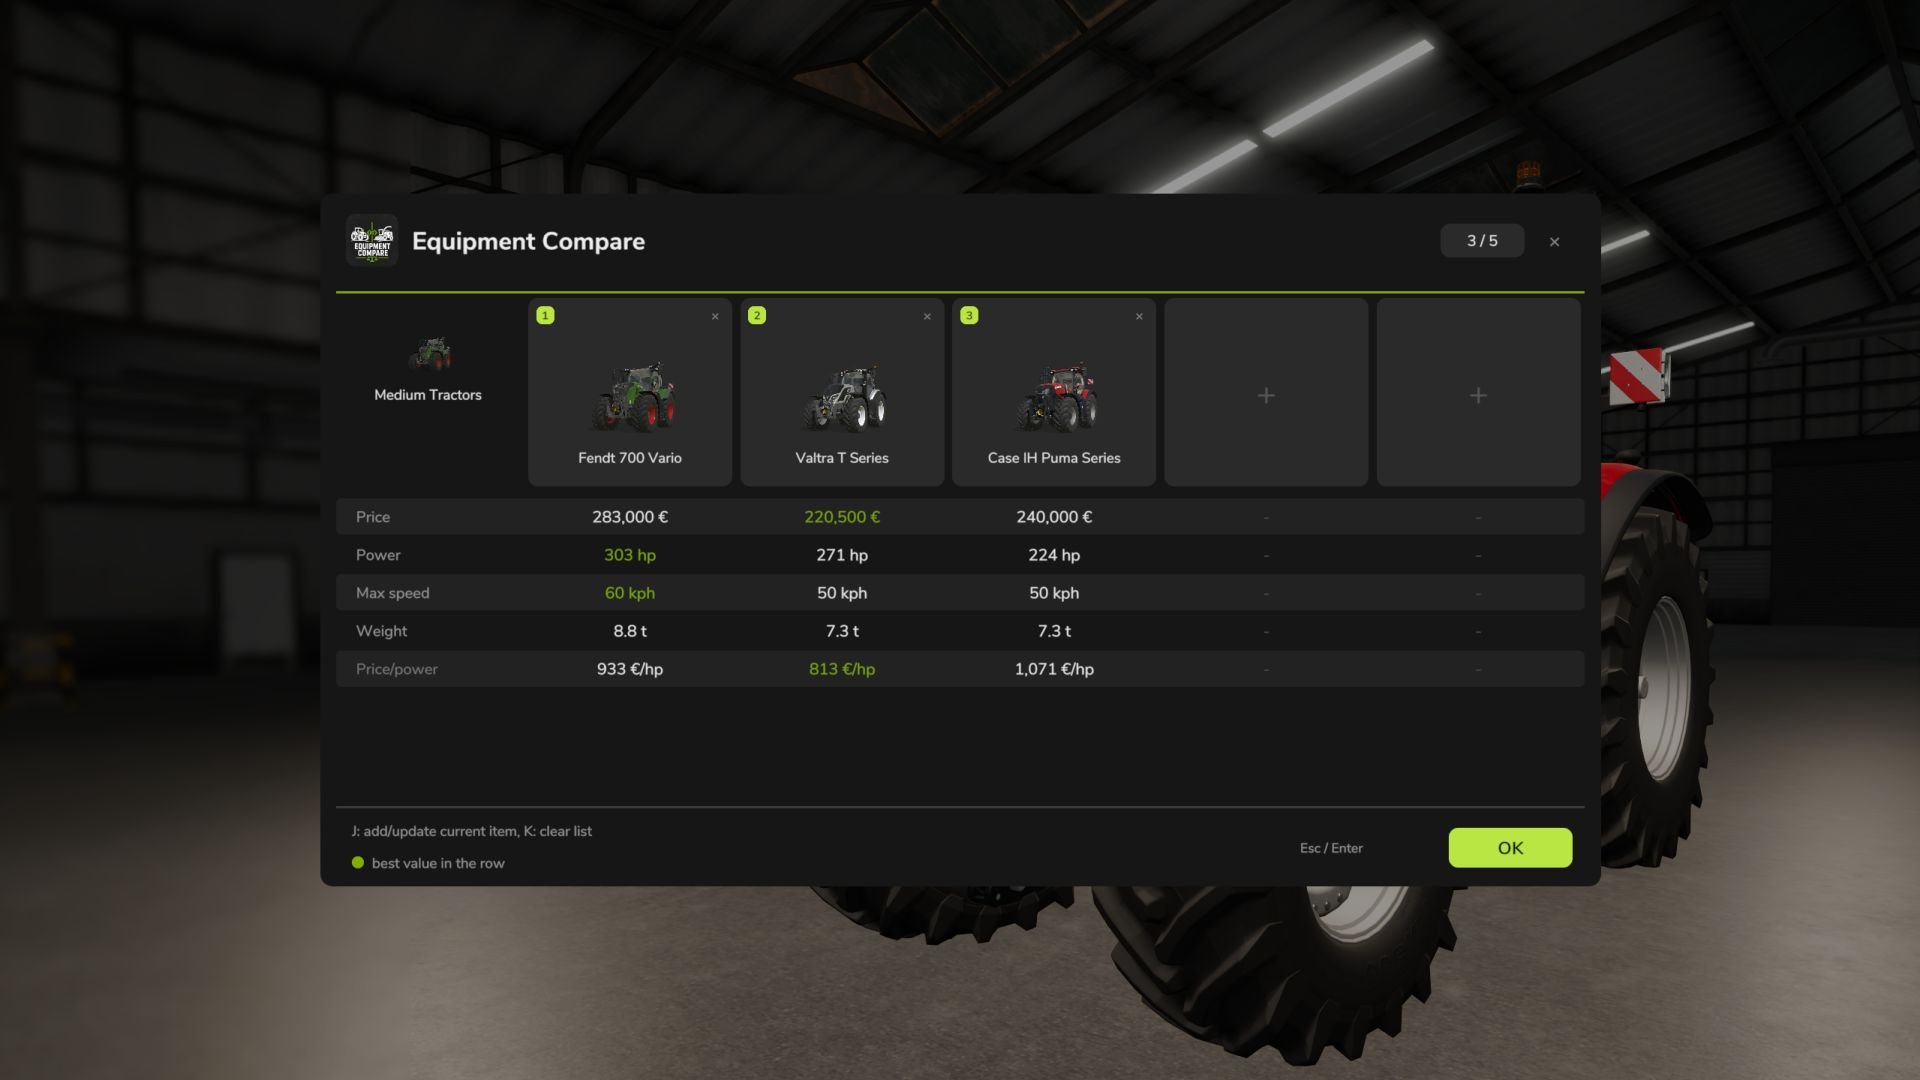The image size is (1920, 1080).
Task: Click slot number 3 badge
Action: [x=969, y=315]
